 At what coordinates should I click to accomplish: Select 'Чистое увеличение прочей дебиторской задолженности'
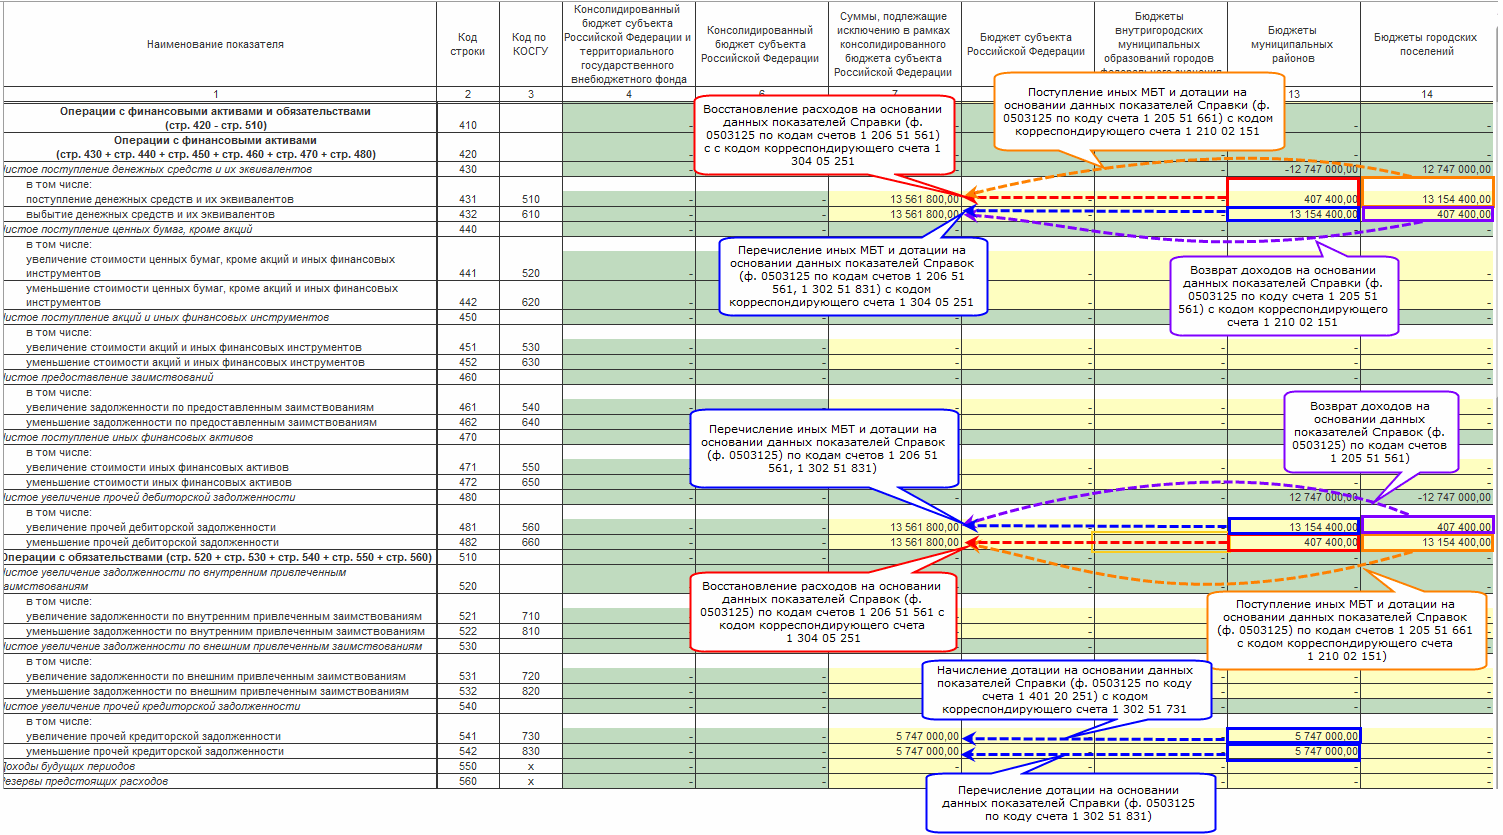[148, 497]
